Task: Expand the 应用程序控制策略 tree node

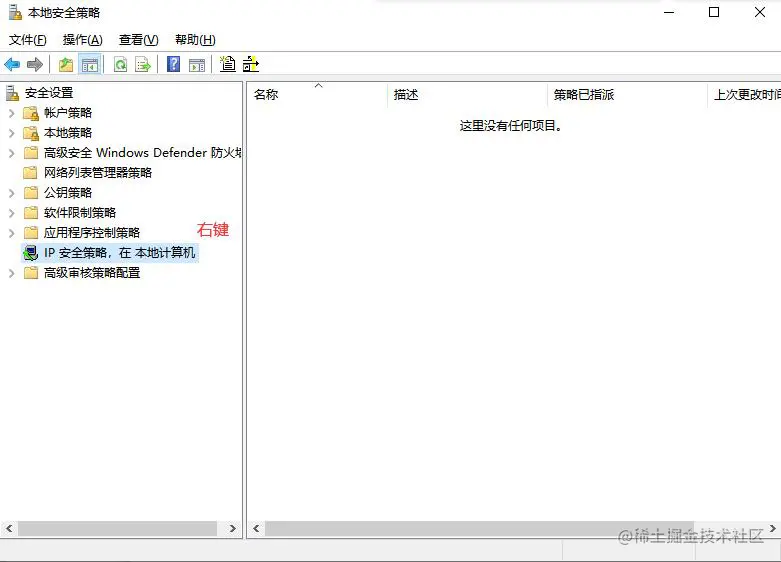Action: point(11,233)
